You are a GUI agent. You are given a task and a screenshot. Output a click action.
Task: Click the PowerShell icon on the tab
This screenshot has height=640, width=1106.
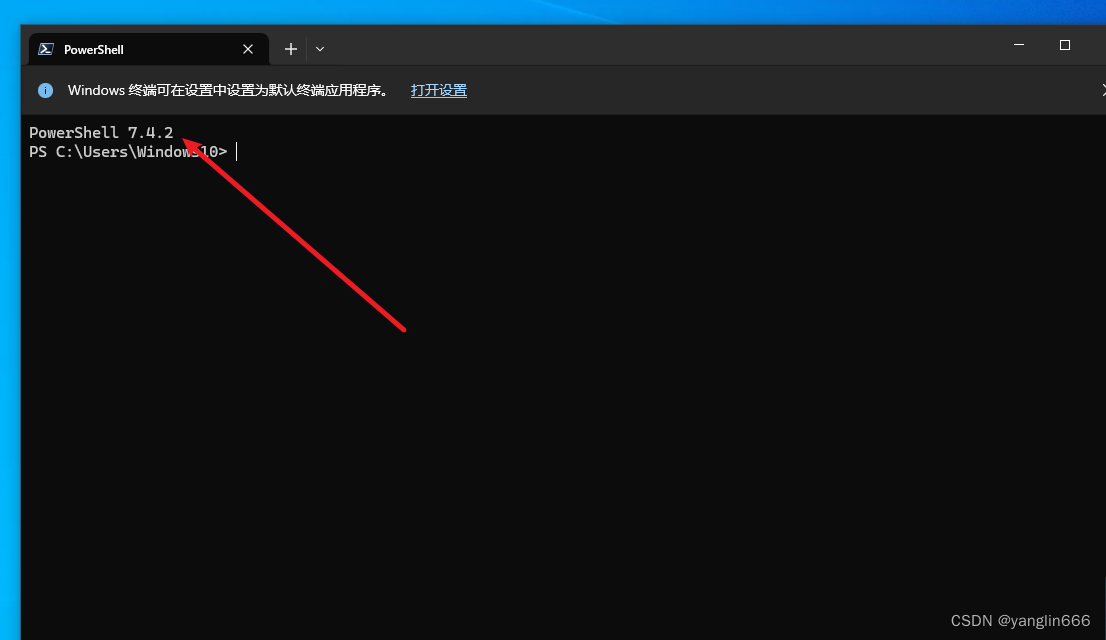click(x=46, y=49)
